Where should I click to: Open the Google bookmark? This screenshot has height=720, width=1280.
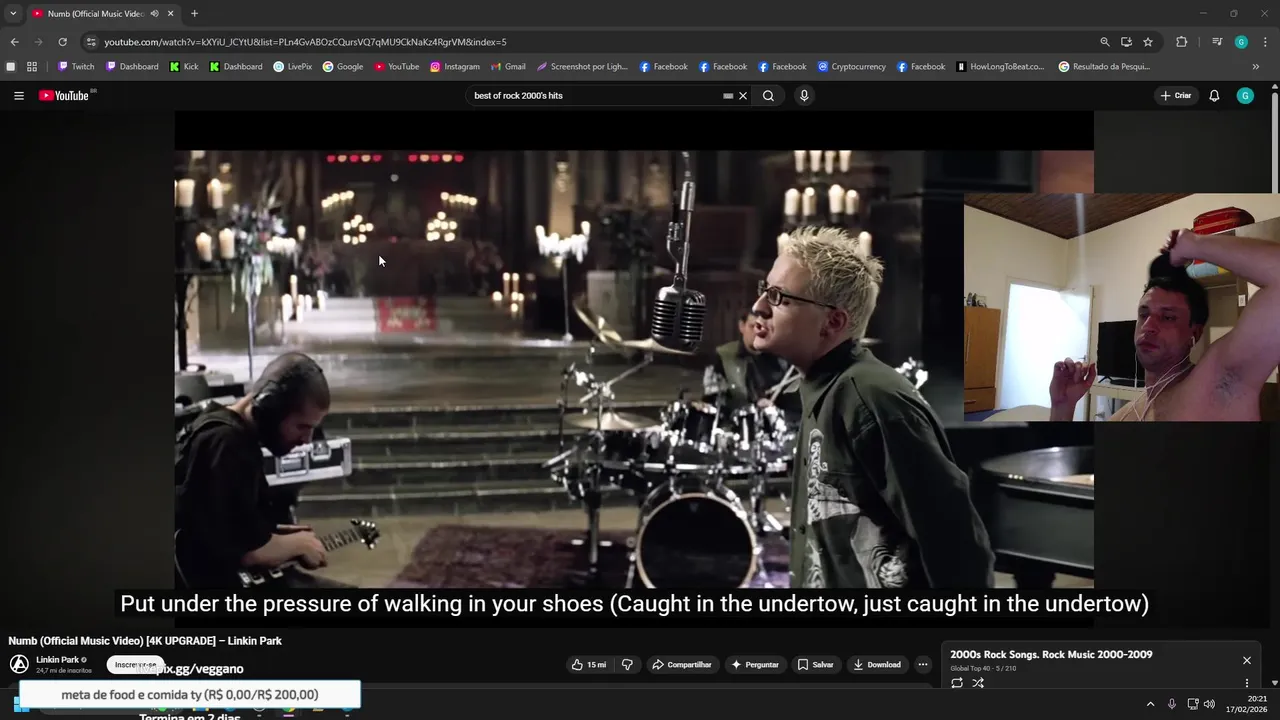(x=343, y=67)
